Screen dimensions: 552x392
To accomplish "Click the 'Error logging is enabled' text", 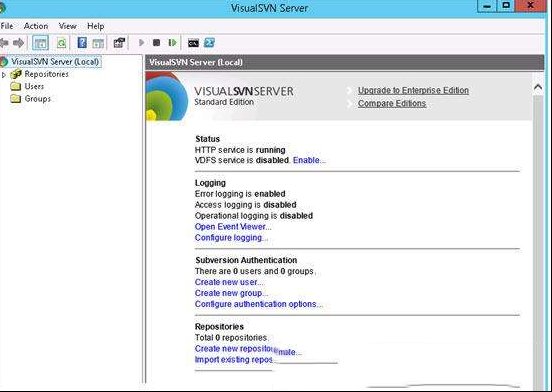I will 240,194.
